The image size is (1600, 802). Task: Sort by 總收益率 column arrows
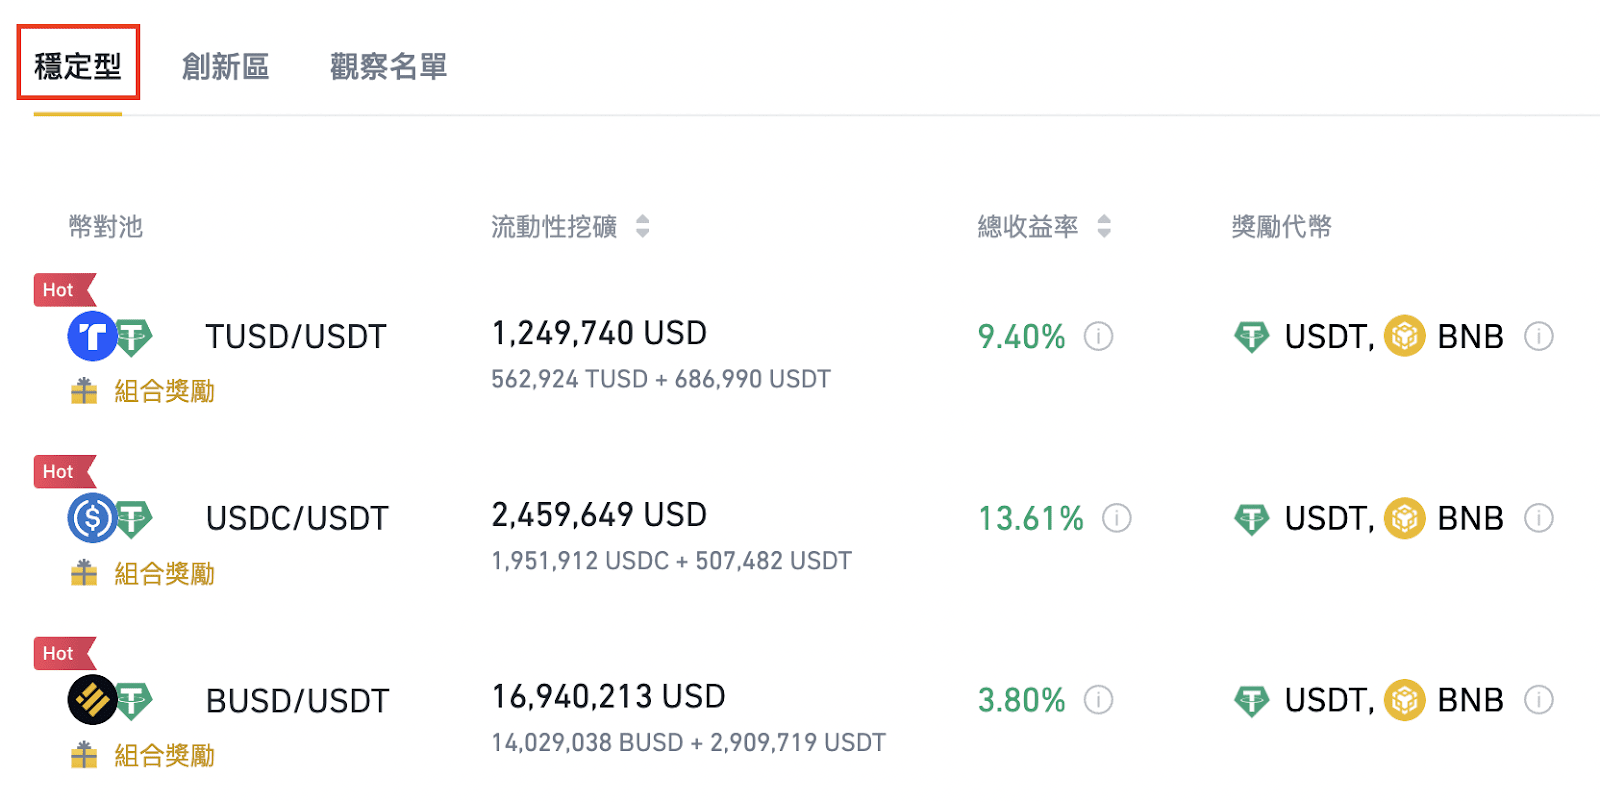tap(1103, 226)
